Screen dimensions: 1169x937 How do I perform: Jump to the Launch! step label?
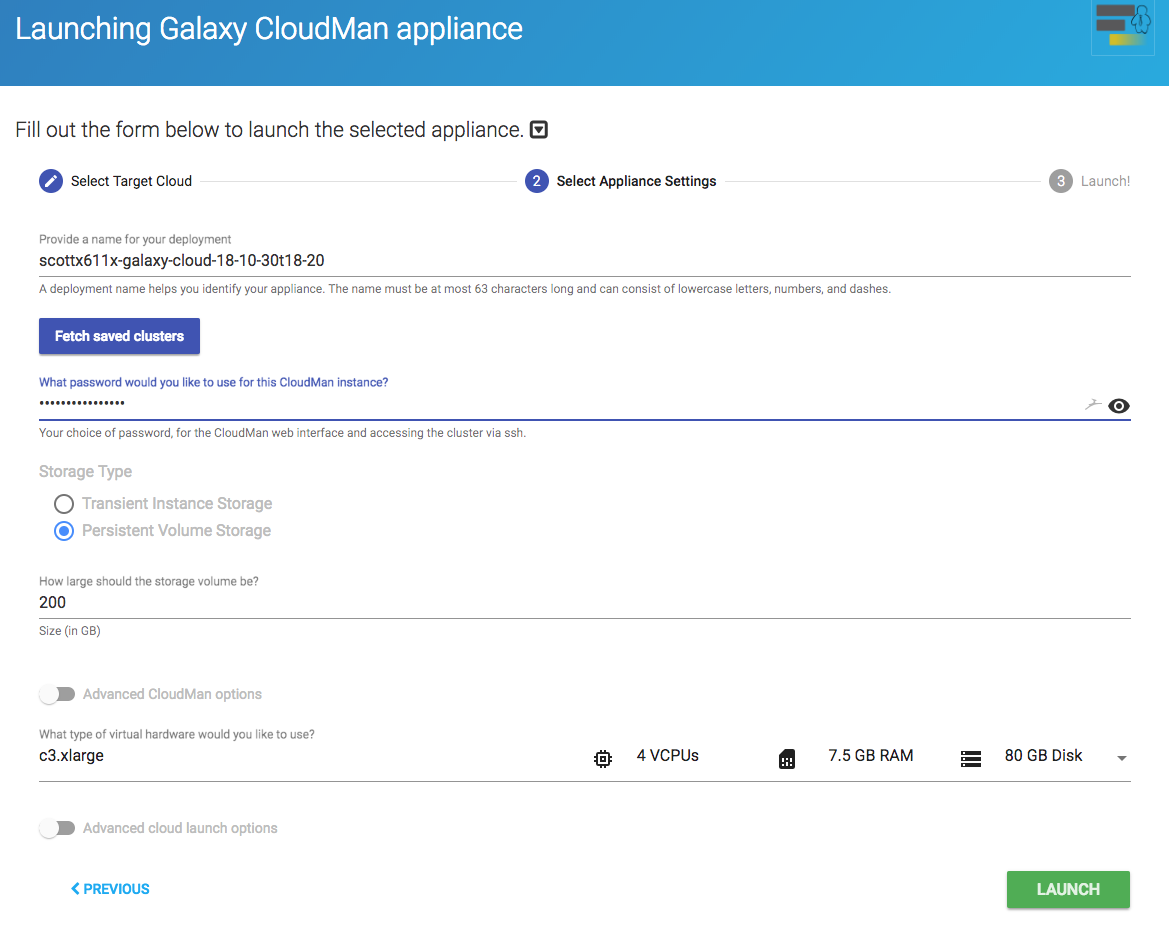1105,181
